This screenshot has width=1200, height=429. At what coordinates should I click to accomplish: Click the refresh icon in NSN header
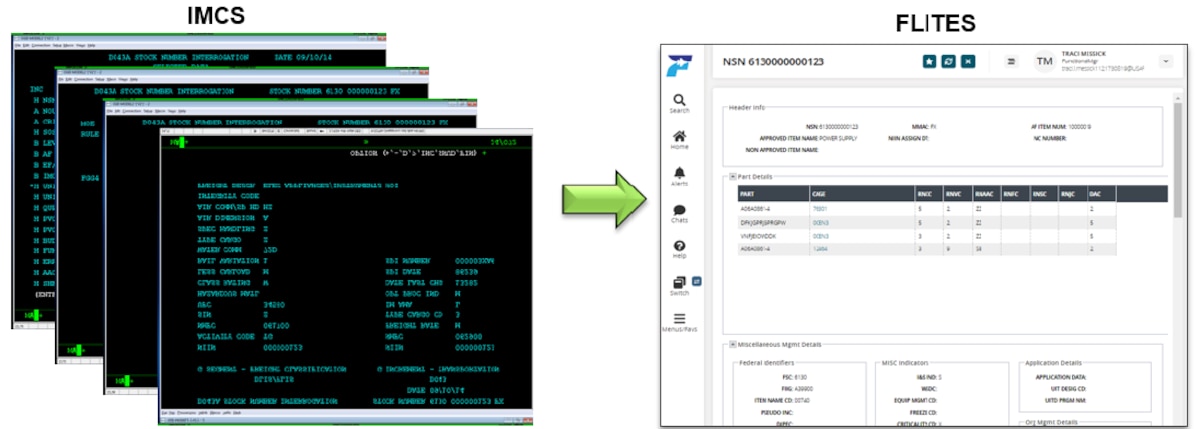pyautogui.click(x=948, y=62)
